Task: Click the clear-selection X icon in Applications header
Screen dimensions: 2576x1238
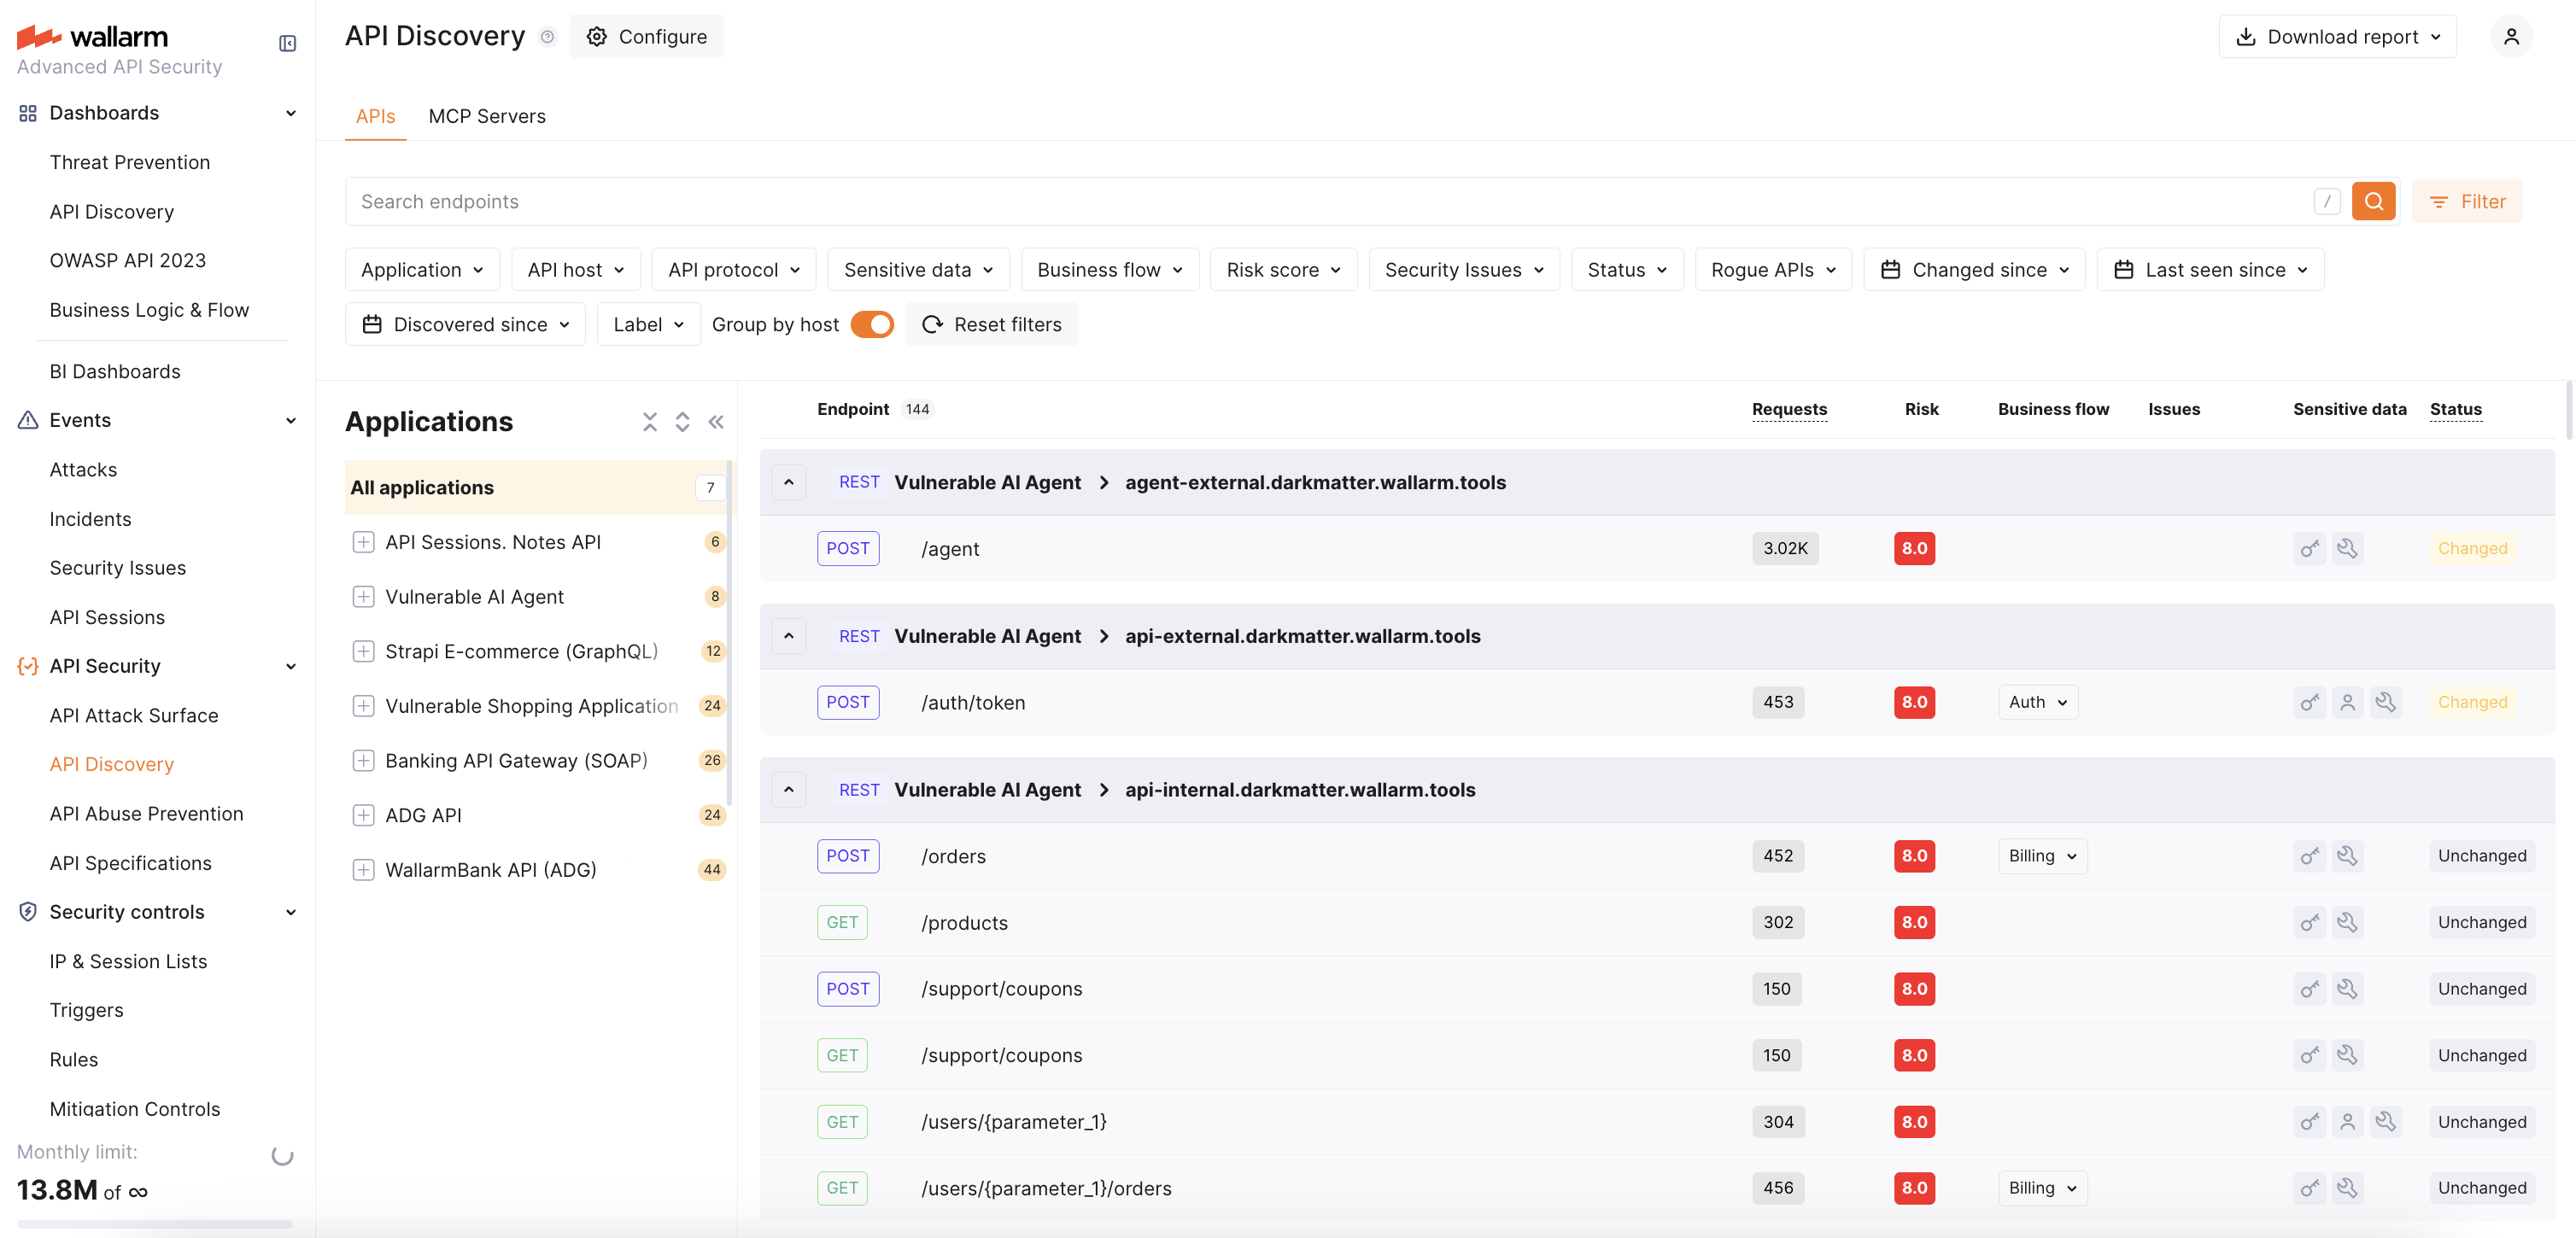Action: 650,422
